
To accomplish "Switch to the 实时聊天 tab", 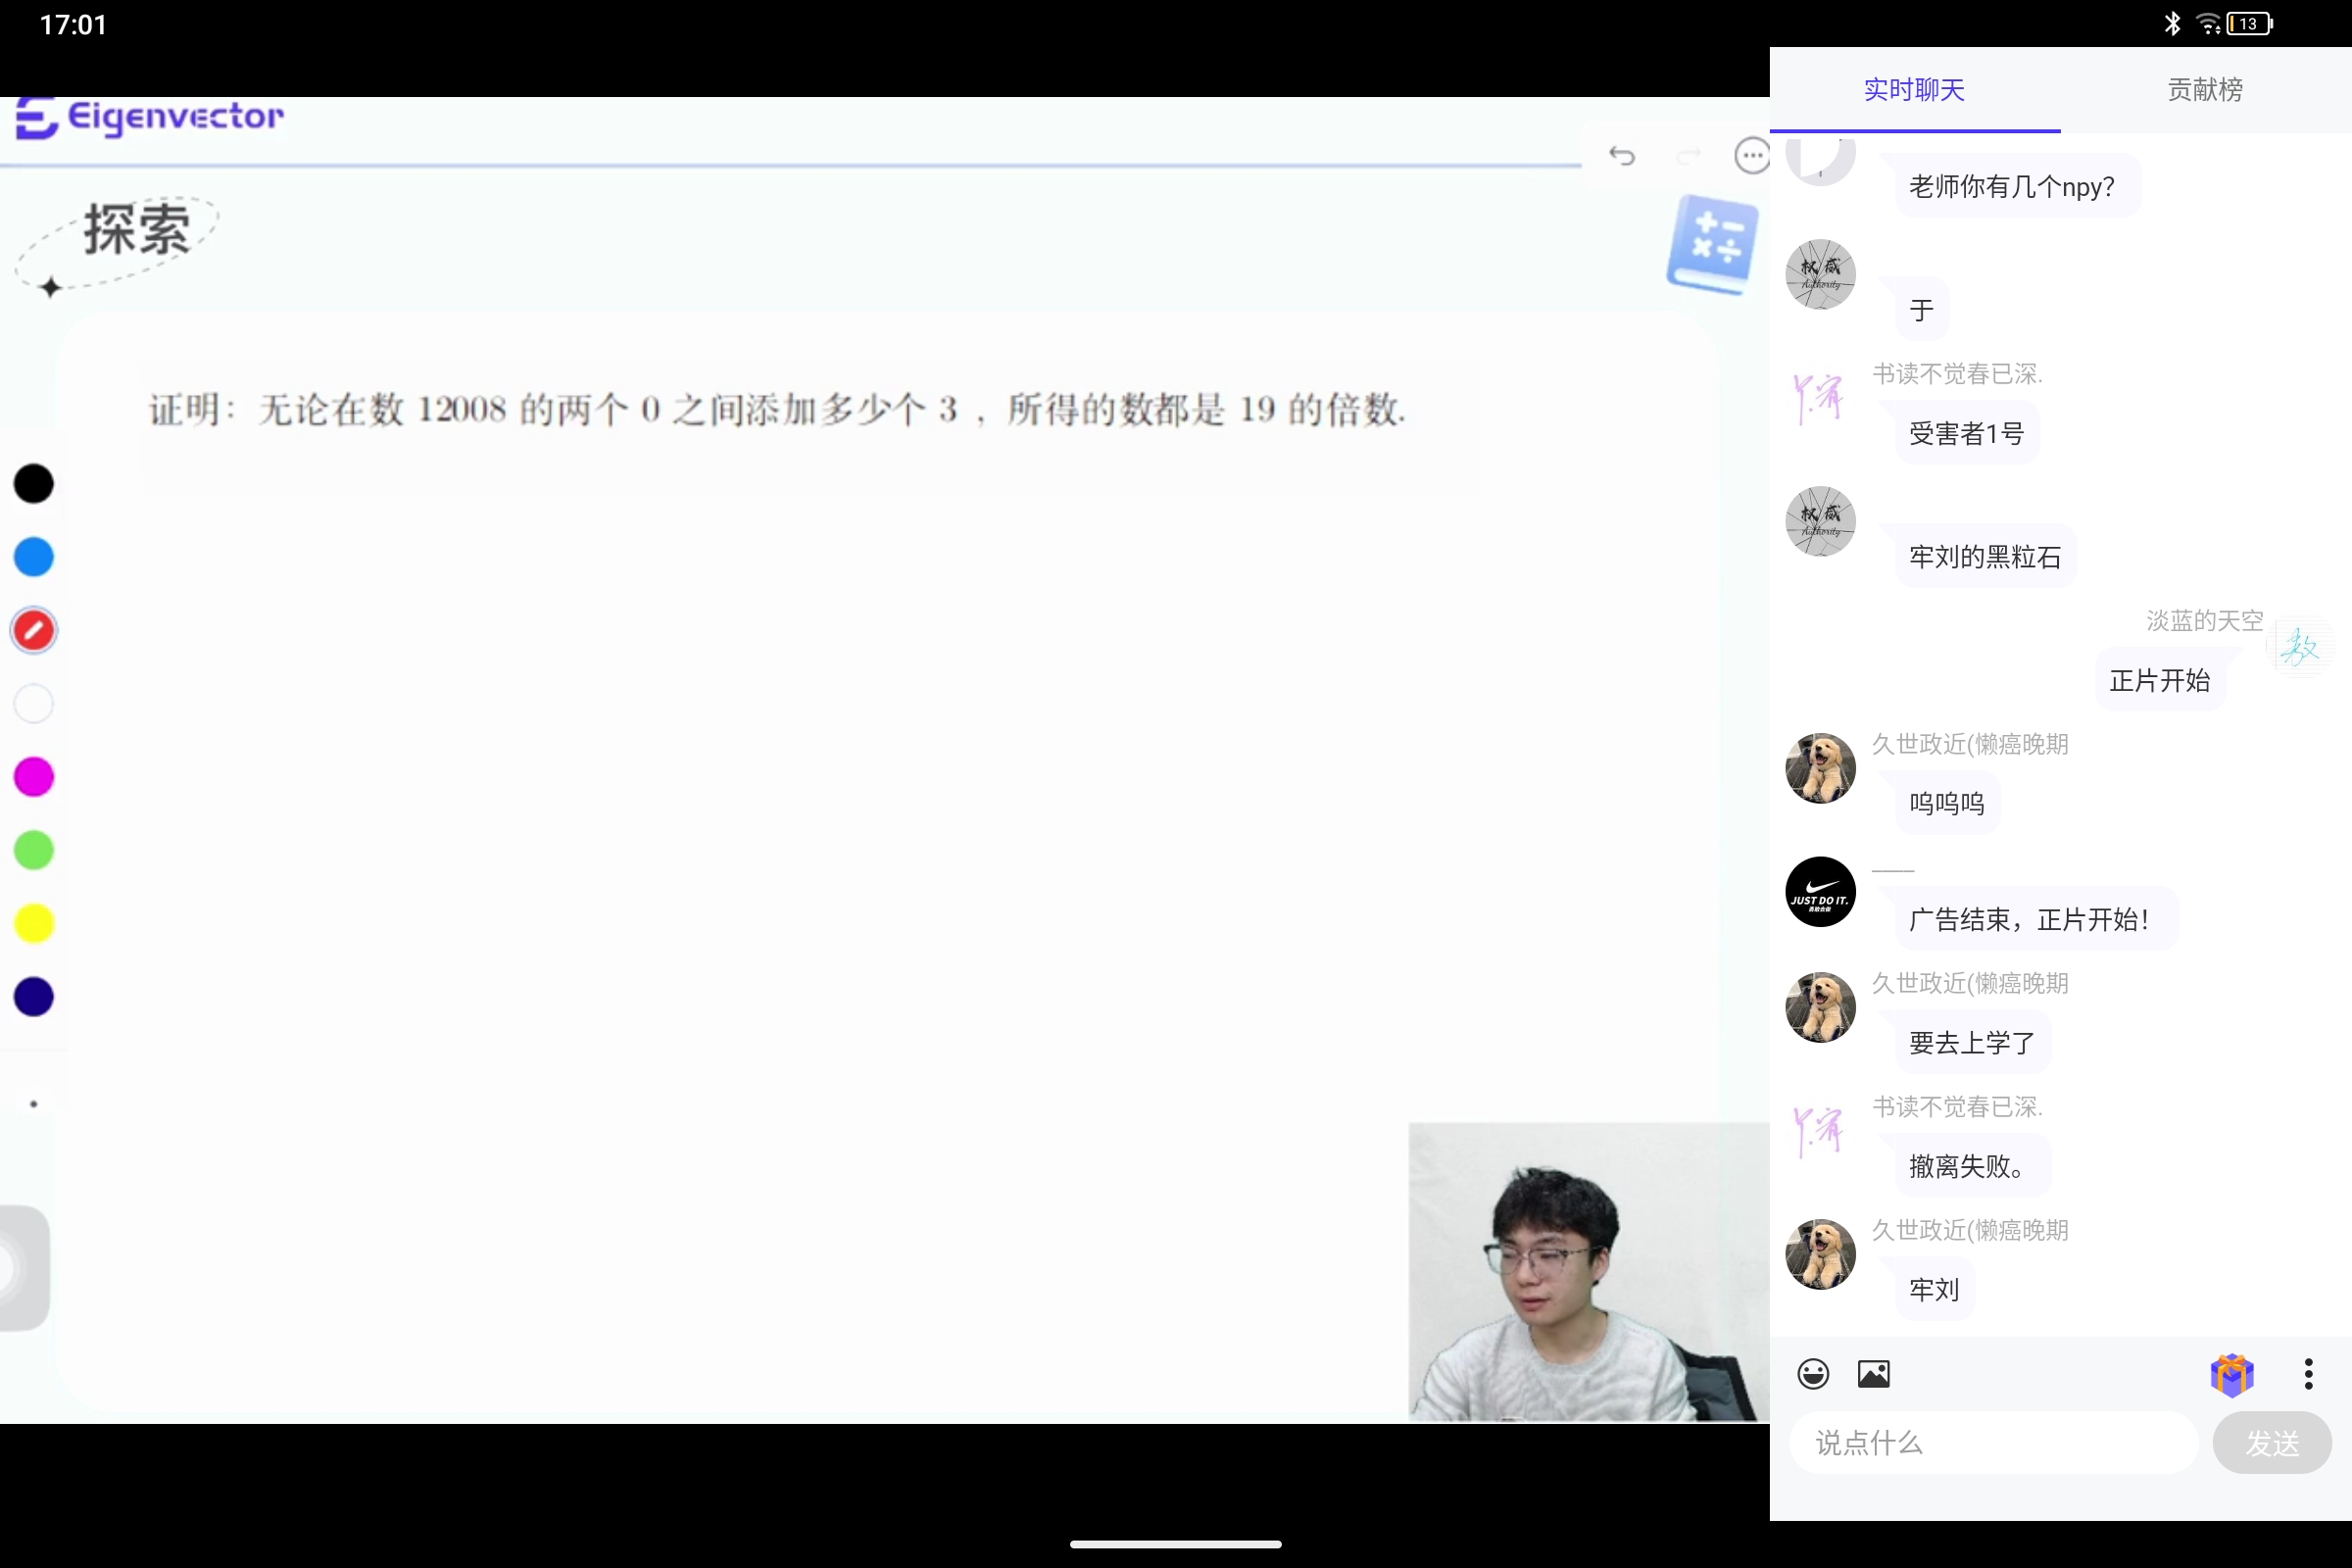I will pyautogui.click(x=1914, y=90).
